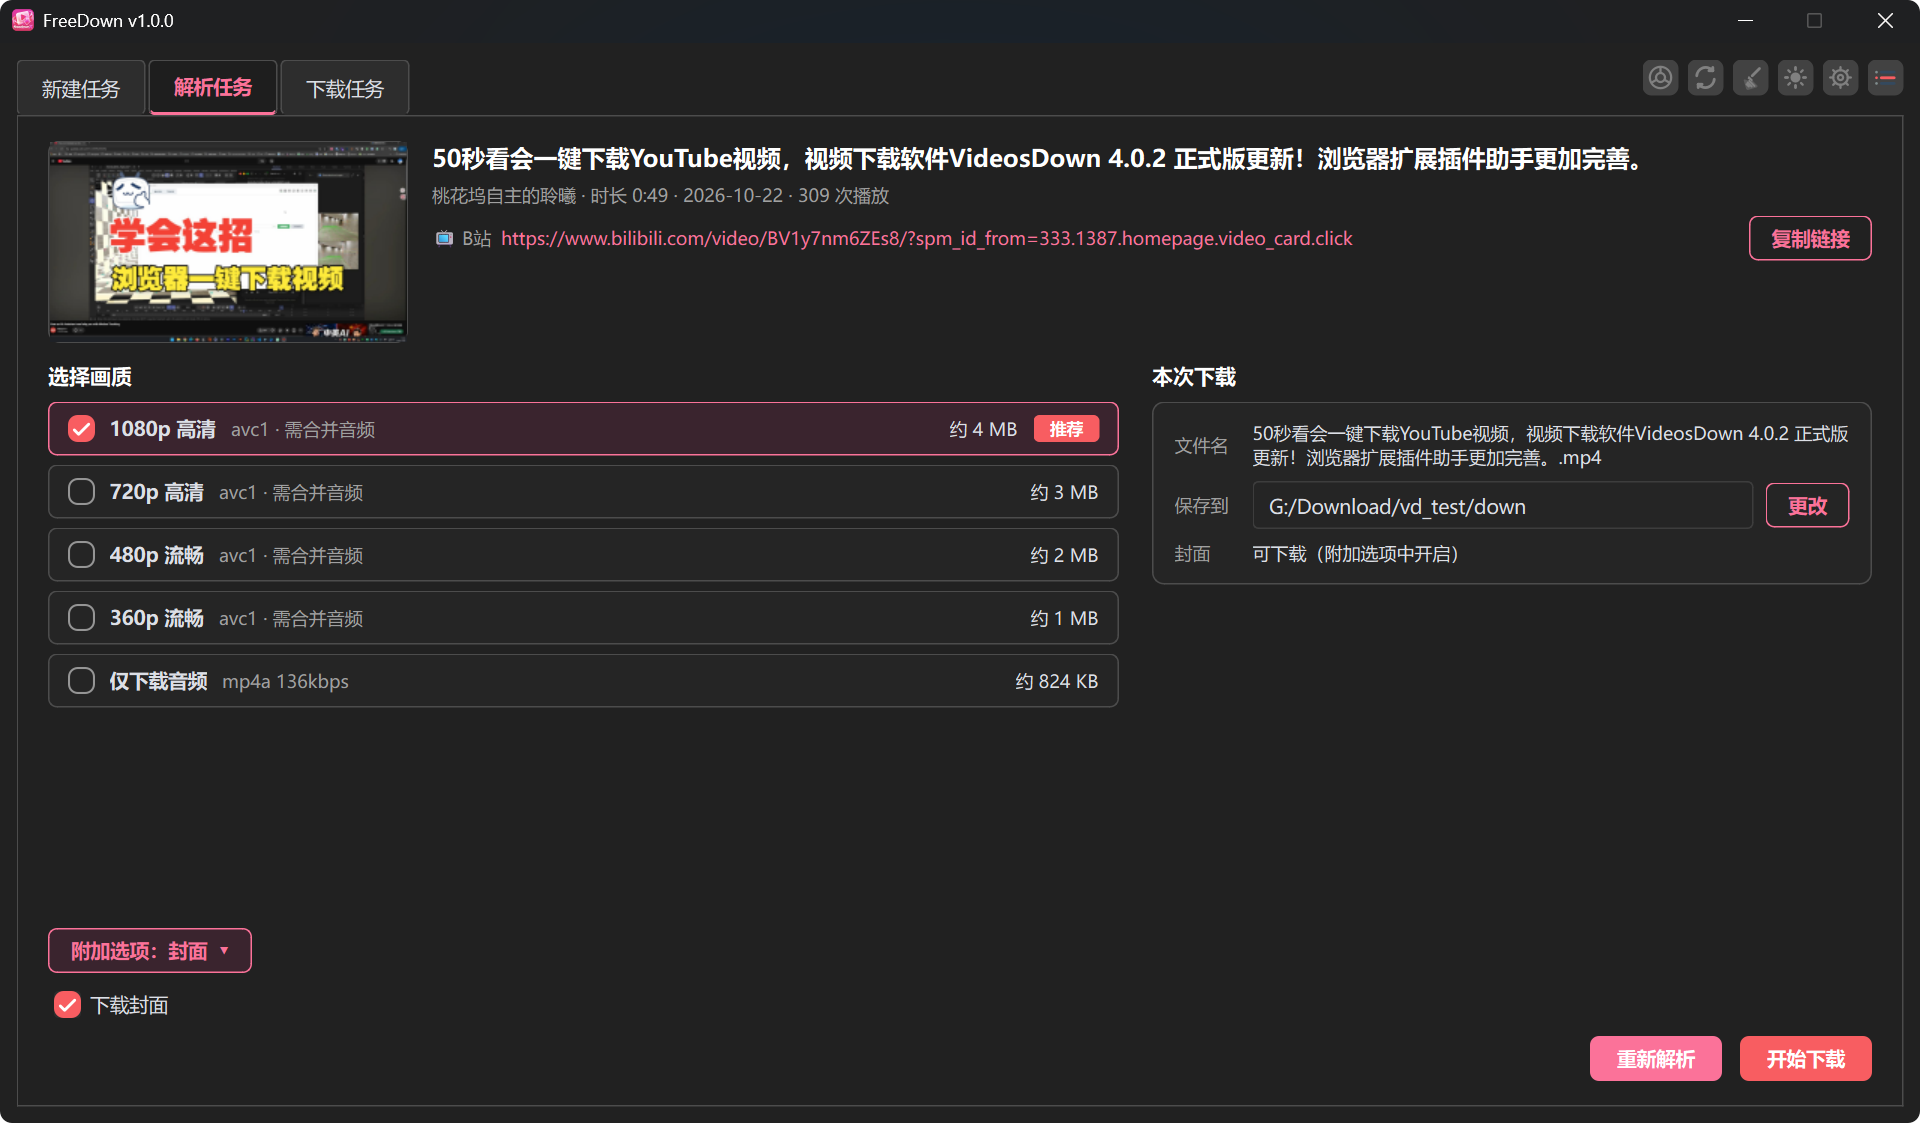Expand the 附加选项：封面 dropdown
This screenshot has width=1920, height=1123.
click(x=150, y=951)
